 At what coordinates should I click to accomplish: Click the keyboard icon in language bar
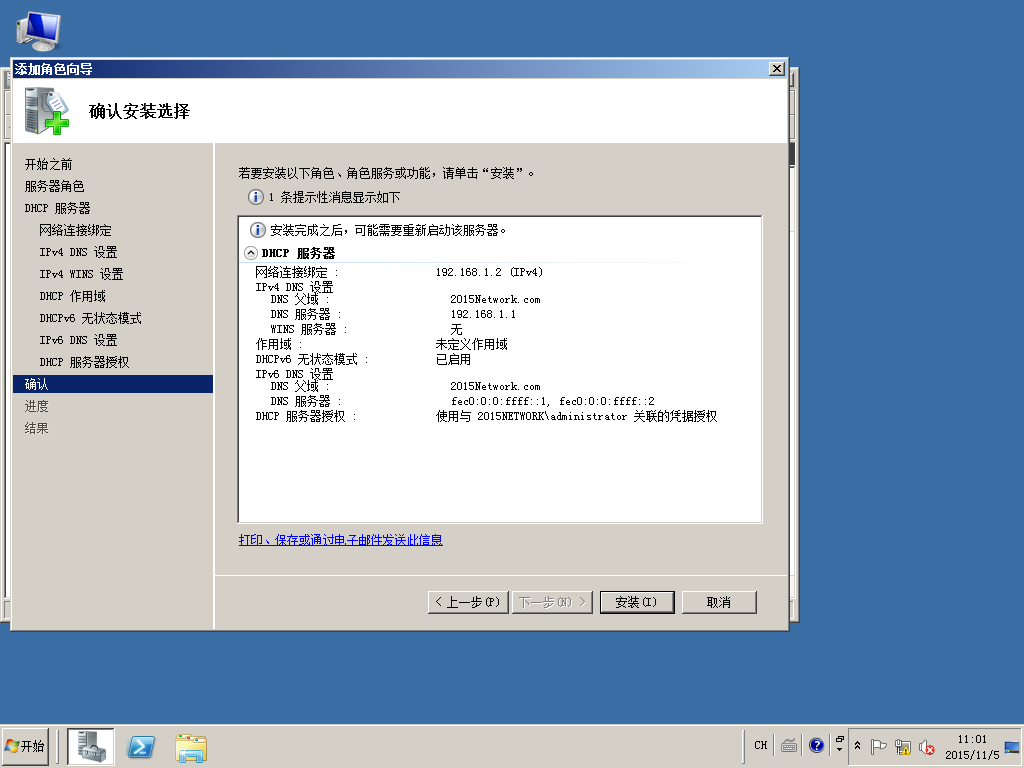tap(789, 745)
